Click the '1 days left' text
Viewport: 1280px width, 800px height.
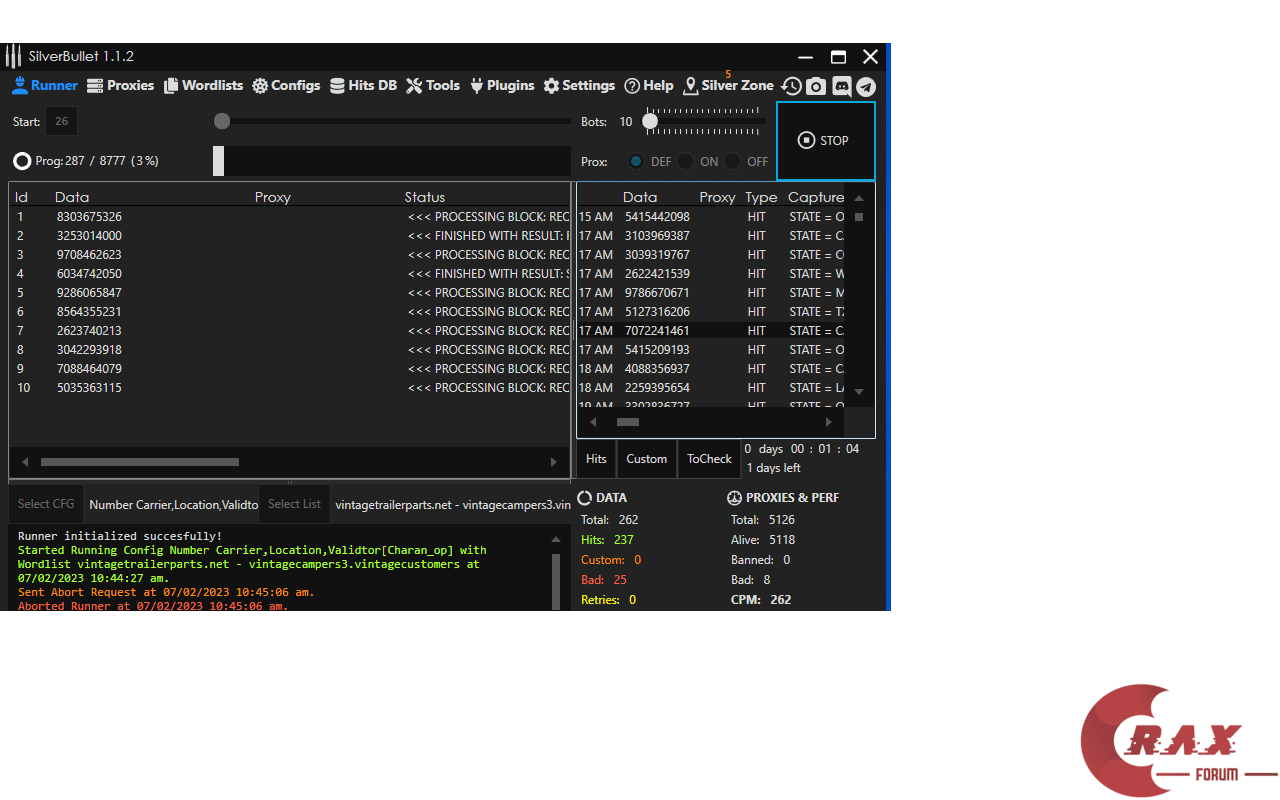(774, 468)
